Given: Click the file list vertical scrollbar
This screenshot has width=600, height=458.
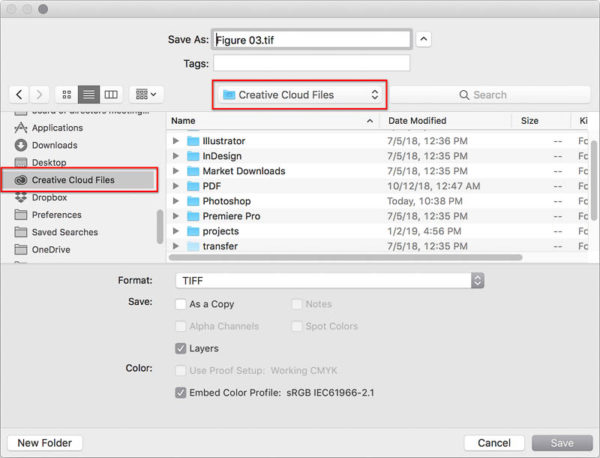Looking at the screenshot, I should coord(594,180).
